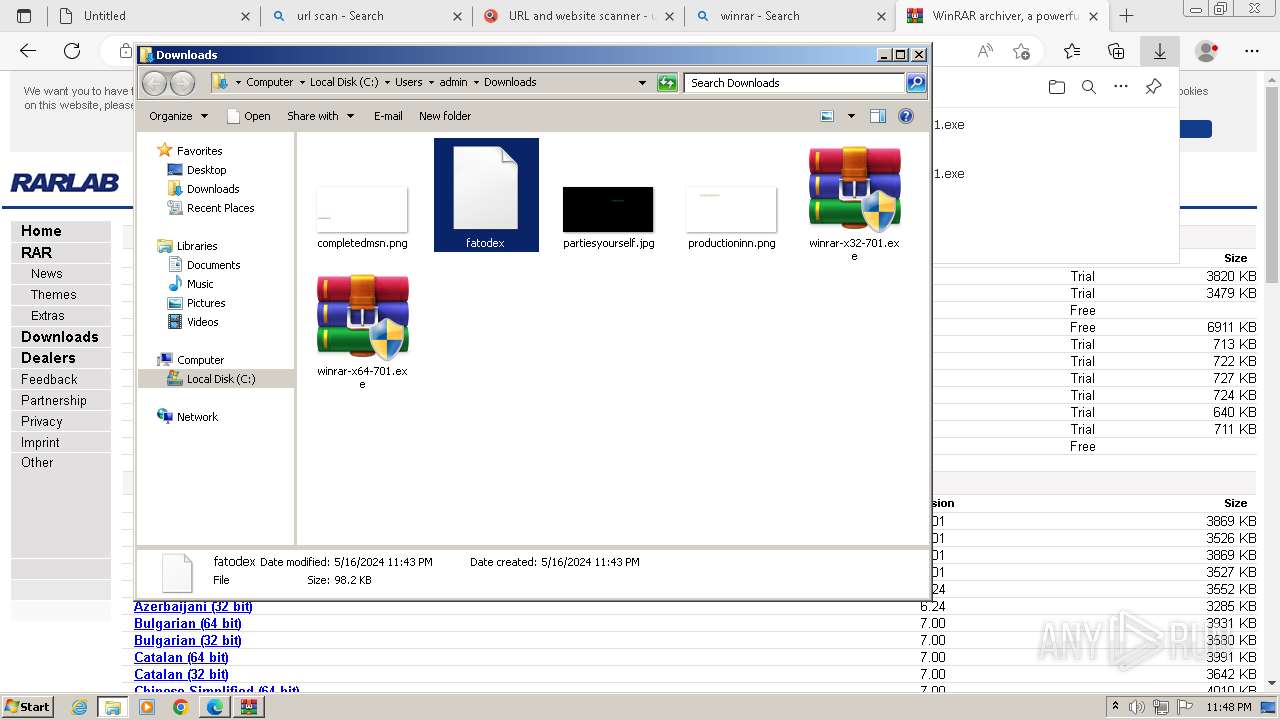Click the Change your view icon

(827, 116)
